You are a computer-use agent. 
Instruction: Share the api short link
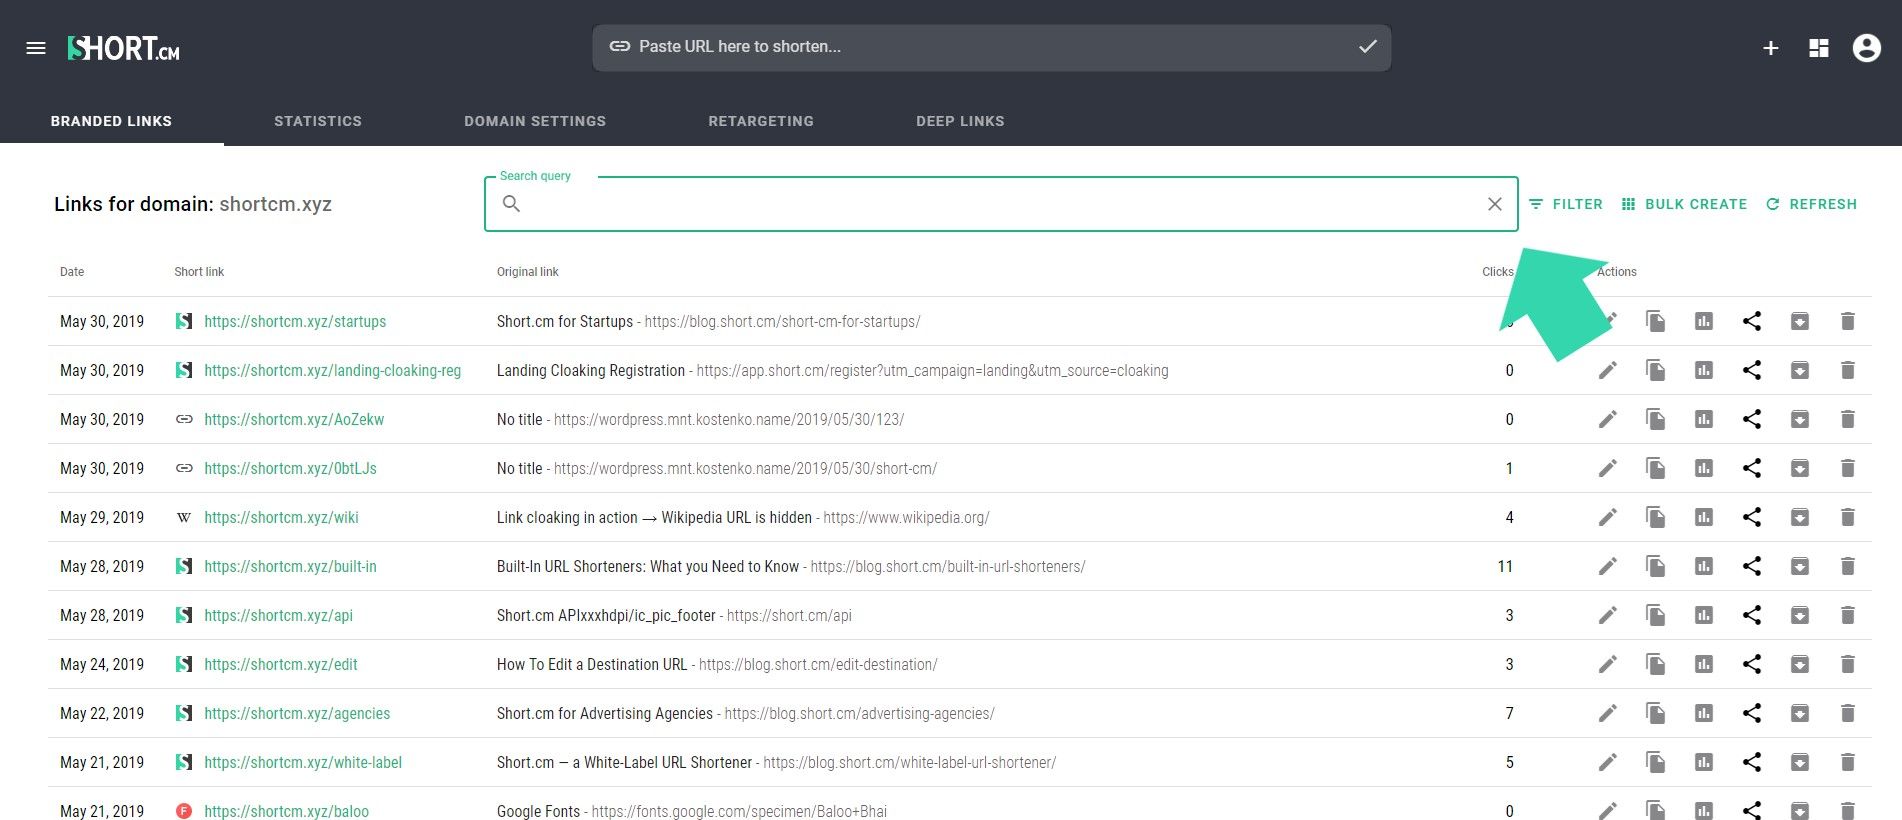tap(1752, 615)
